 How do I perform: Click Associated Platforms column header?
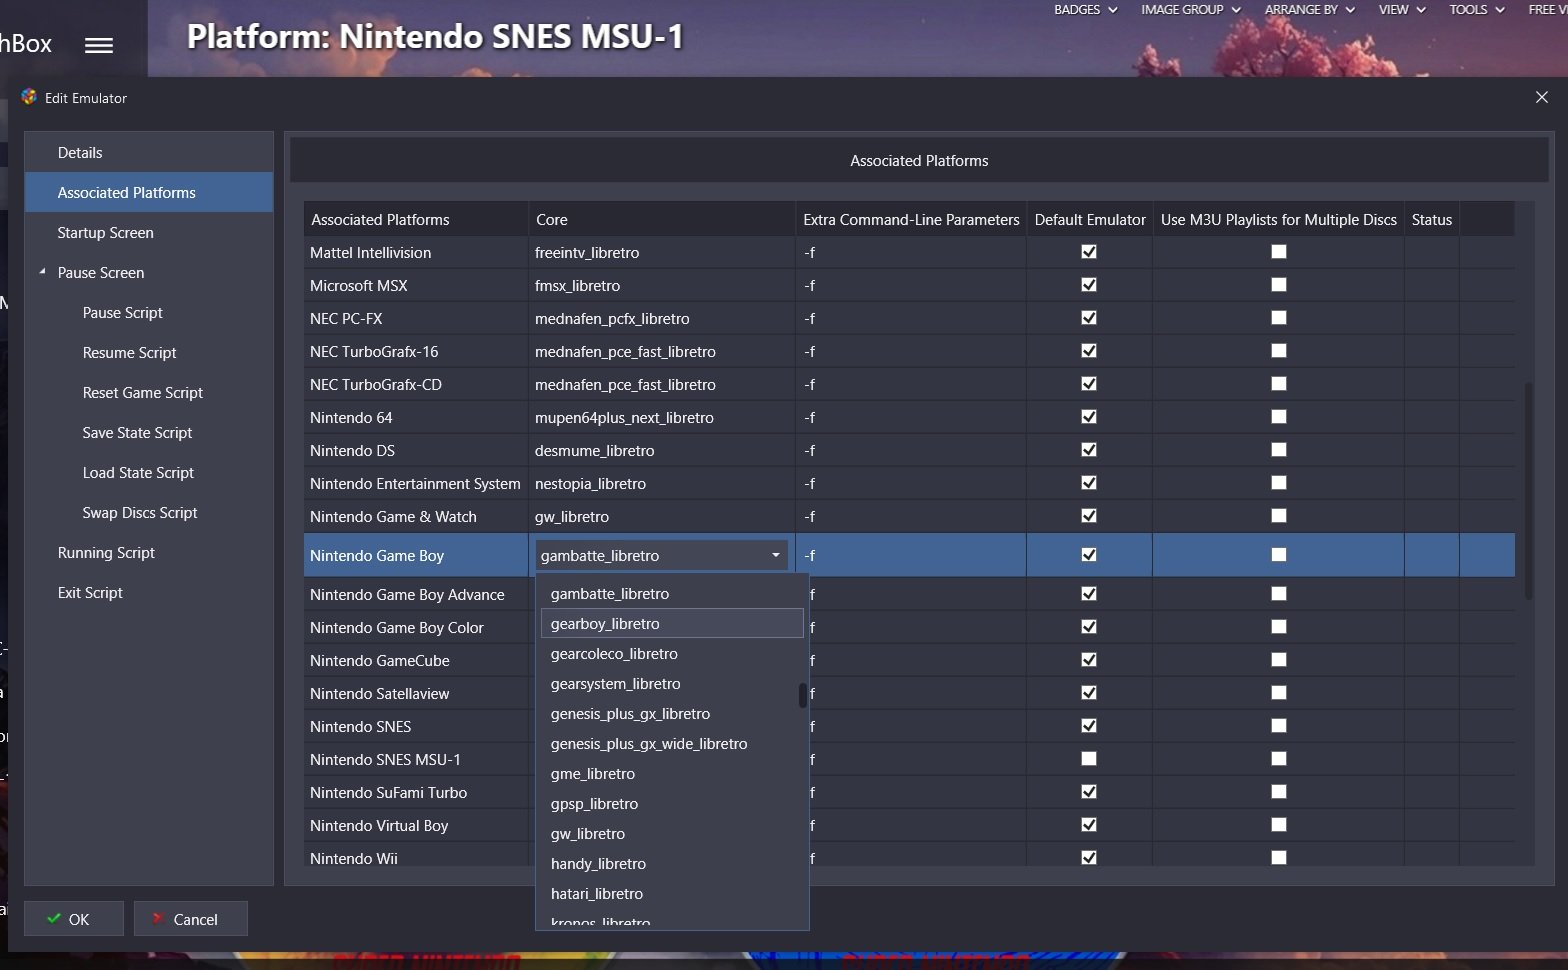pos(416,219)
